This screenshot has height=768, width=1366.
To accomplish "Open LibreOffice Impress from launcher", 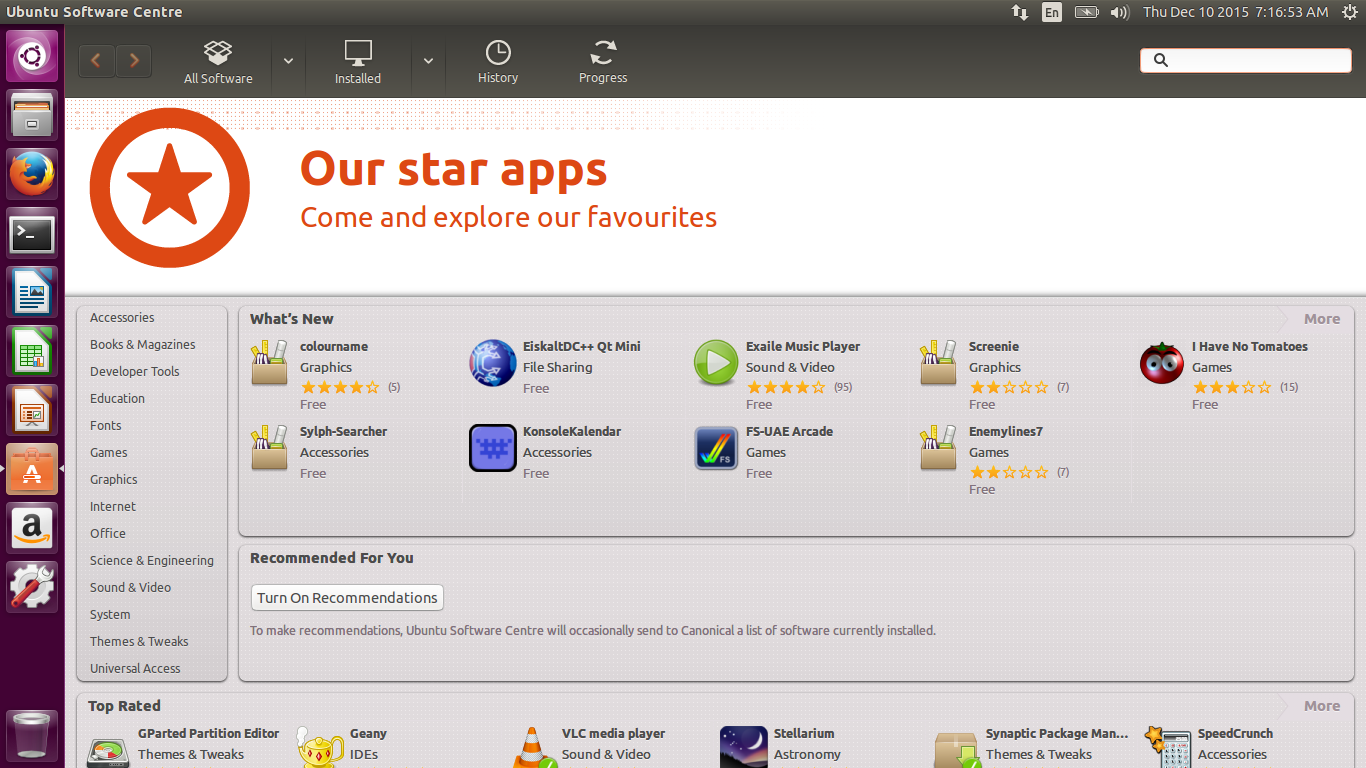I will tap(32, 410).
